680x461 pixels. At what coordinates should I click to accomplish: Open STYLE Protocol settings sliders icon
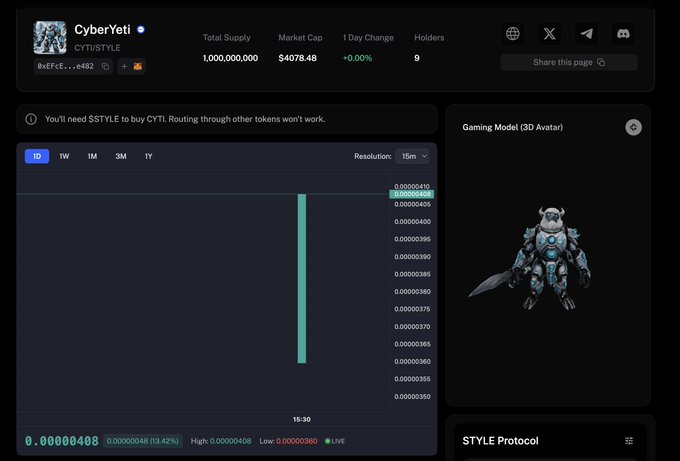629,441
